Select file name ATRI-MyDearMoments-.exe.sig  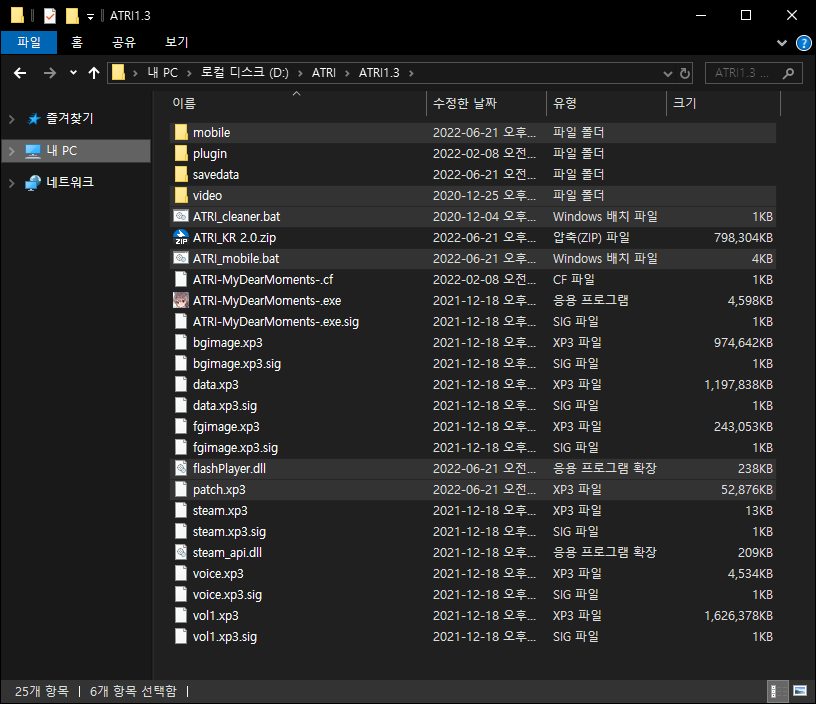pos(276,322)
